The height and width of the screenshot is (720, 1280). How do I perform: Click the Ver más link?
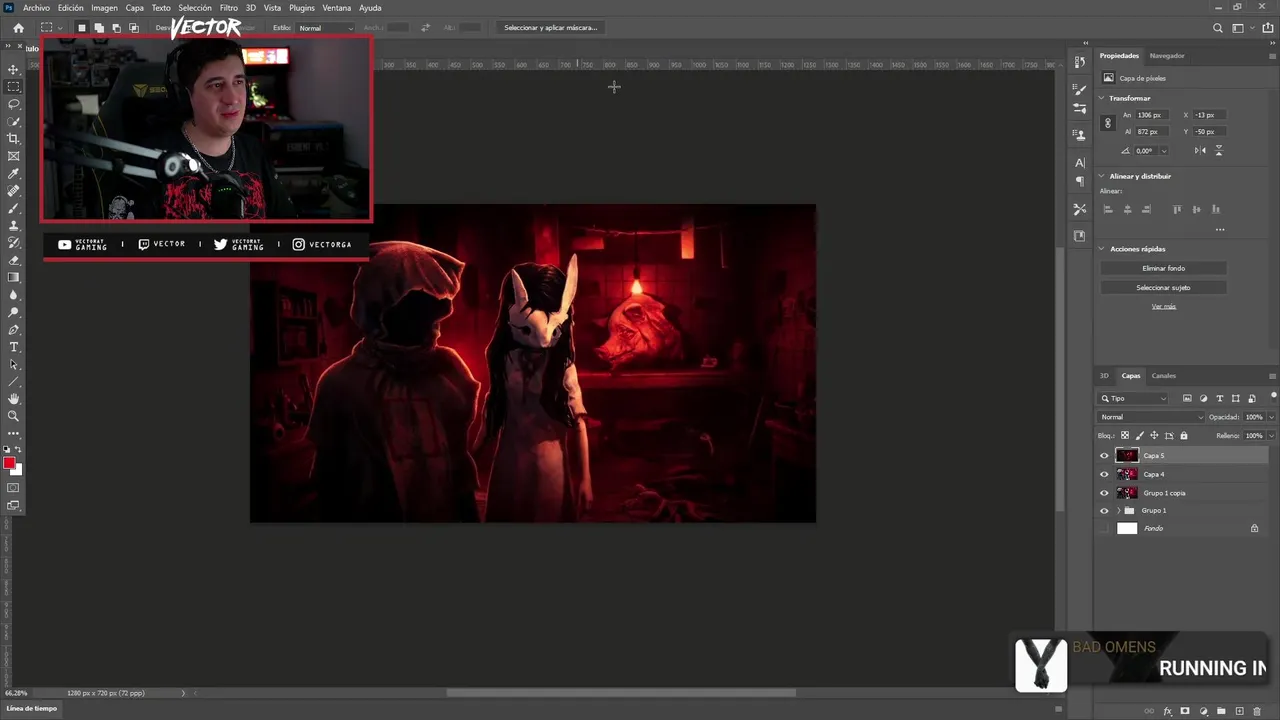1164,307
